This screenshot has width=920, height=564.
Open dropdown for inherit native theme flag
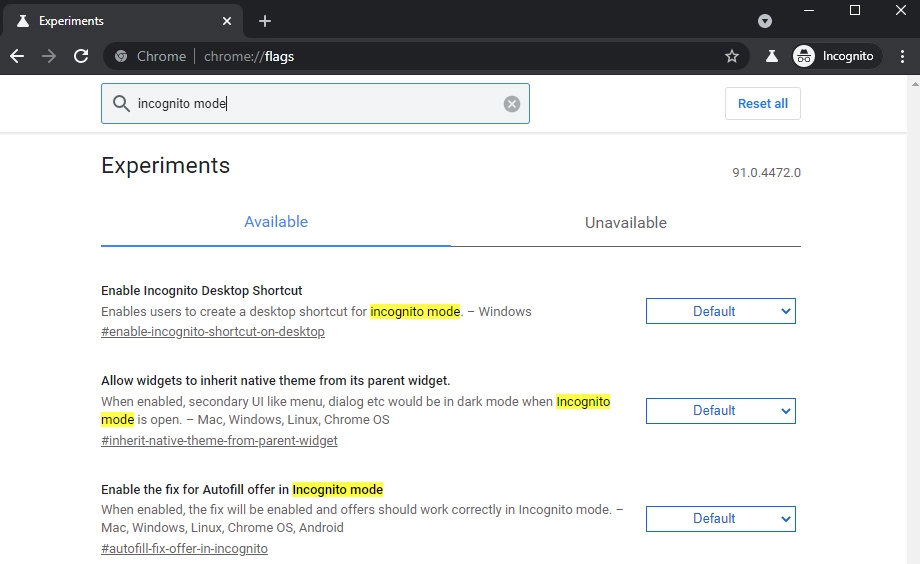(x=721, y=411)
